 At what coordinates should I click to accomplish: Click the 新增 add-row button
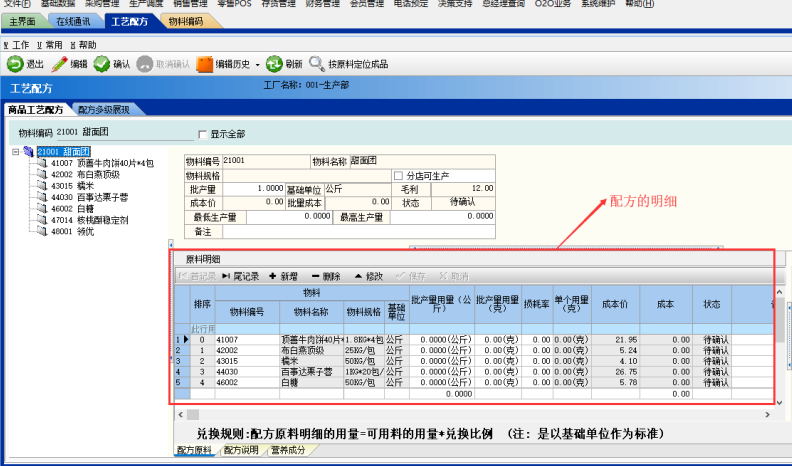283,276
